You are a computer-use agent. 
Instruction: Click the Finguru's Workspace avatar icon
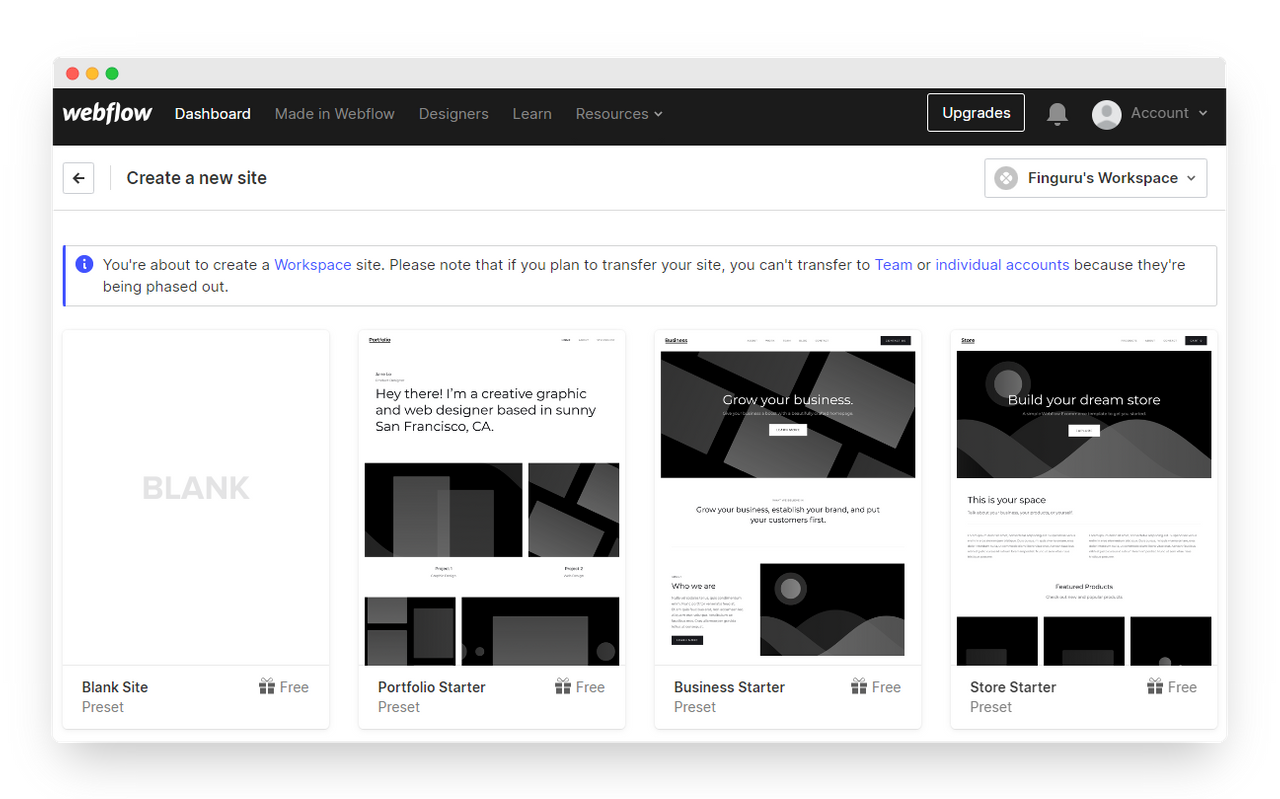point(1006,178)
